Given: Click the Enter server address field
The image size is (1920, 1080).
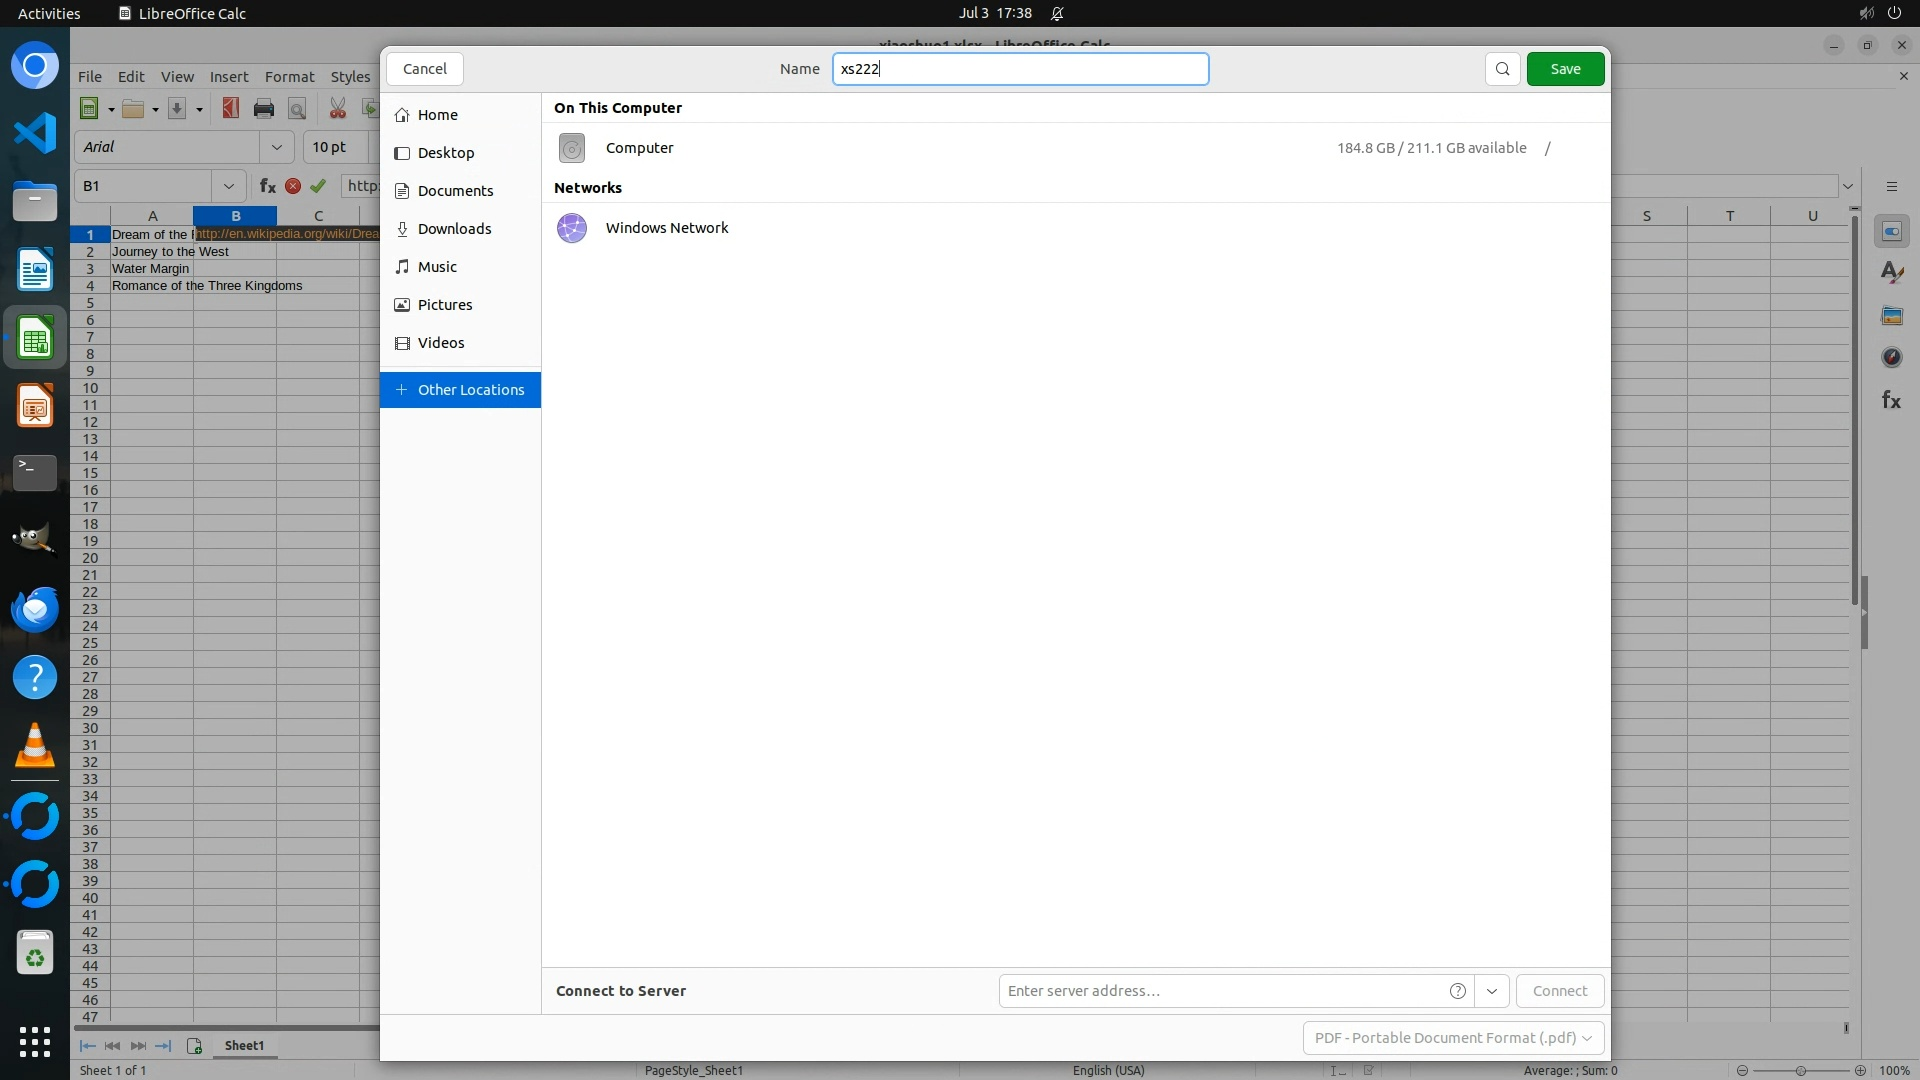Looking at the screenshot, I should tap(1220, 991).
